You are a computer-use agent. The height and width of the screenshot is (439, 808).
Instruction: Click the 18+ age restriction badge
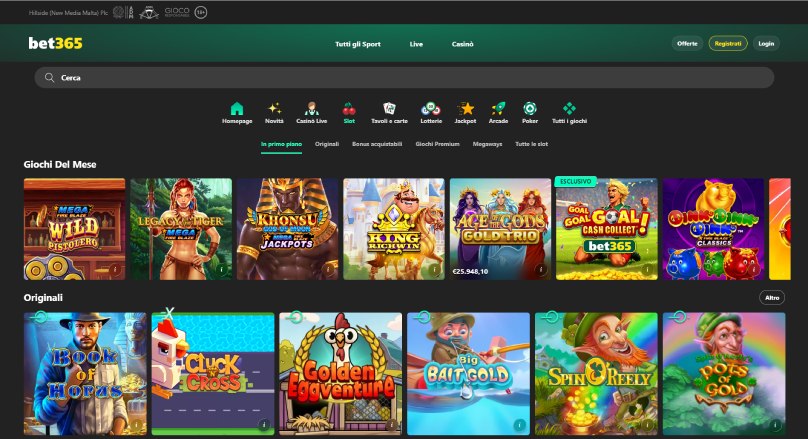[x=201, y=12]
